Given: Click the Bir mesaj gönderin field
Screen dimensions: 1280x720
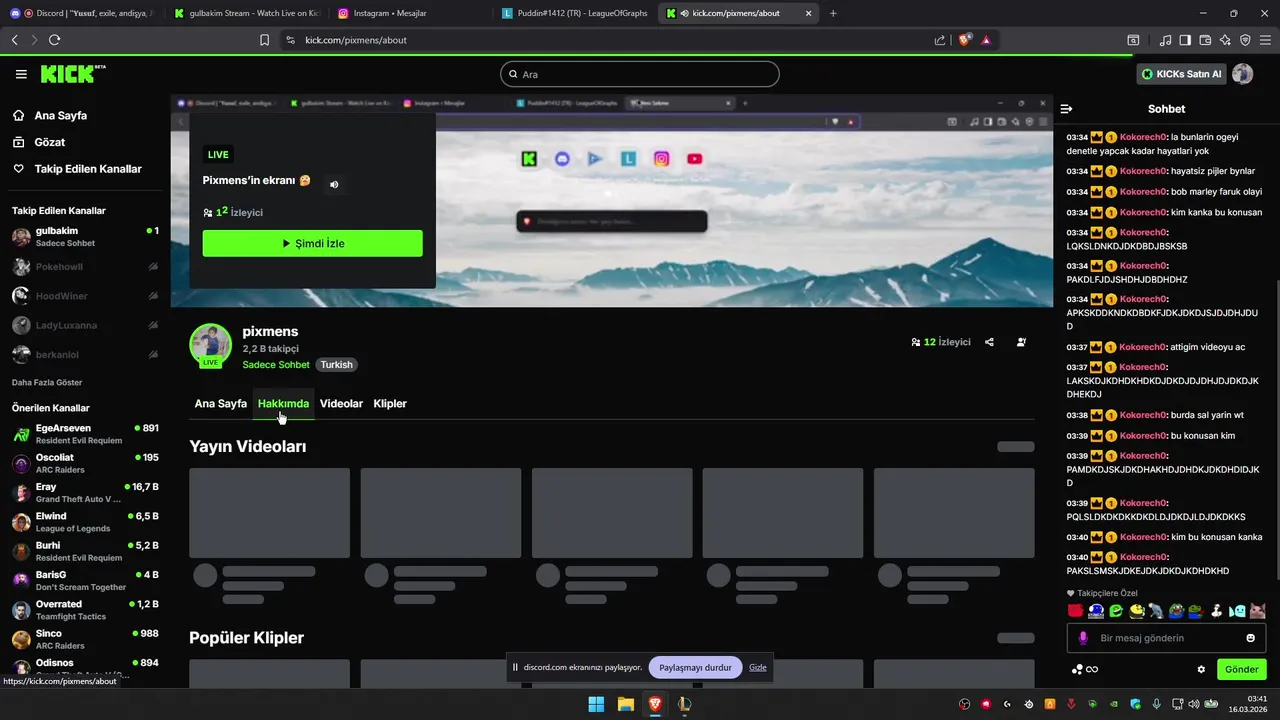Looking at the screenshot, I should click(1166, 638).
